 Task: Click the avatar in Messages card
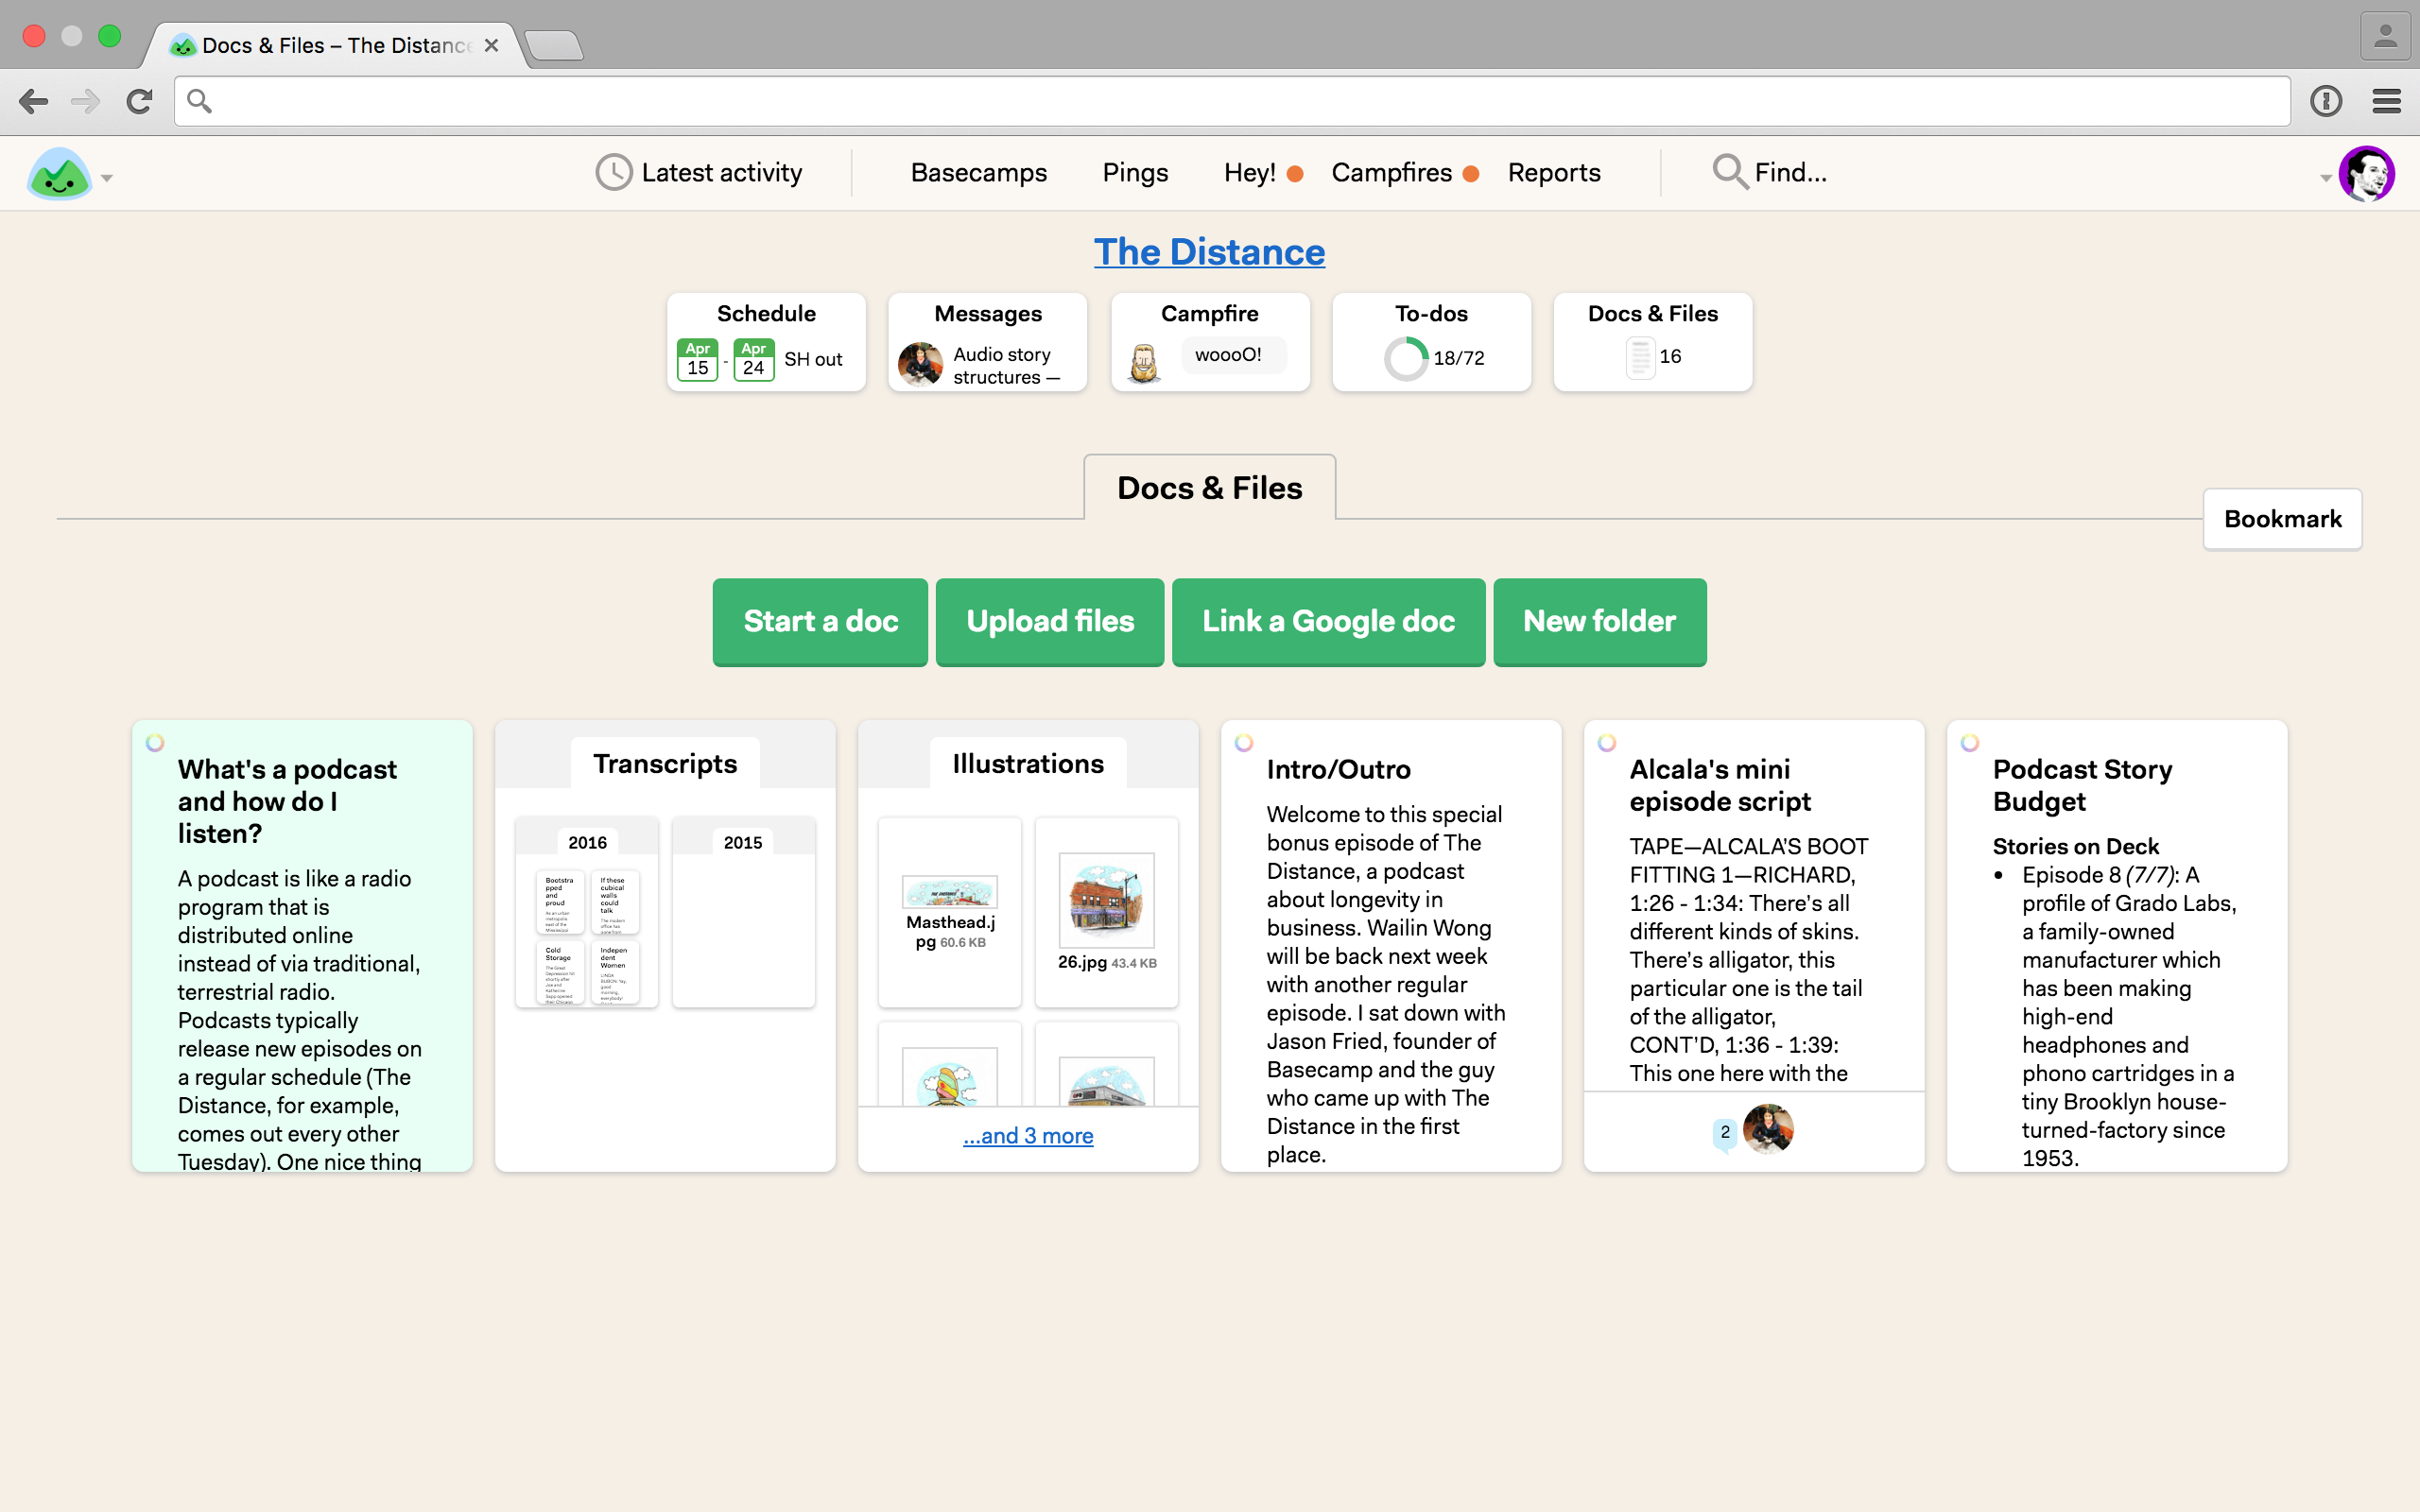920,364
